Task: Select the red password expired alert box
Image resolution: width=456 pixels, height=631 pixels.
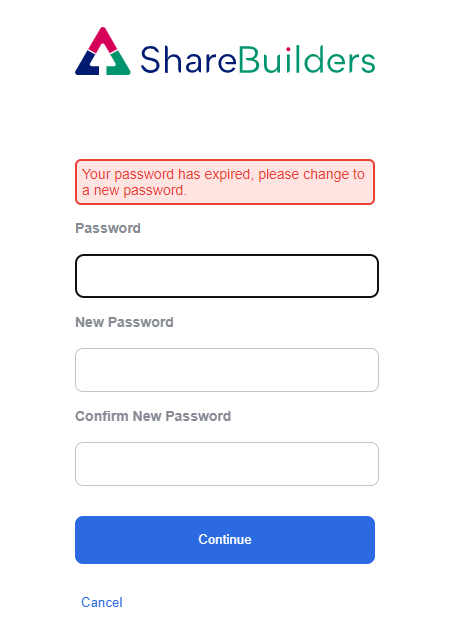Action: pyautogui.click(x=225, y=182)
